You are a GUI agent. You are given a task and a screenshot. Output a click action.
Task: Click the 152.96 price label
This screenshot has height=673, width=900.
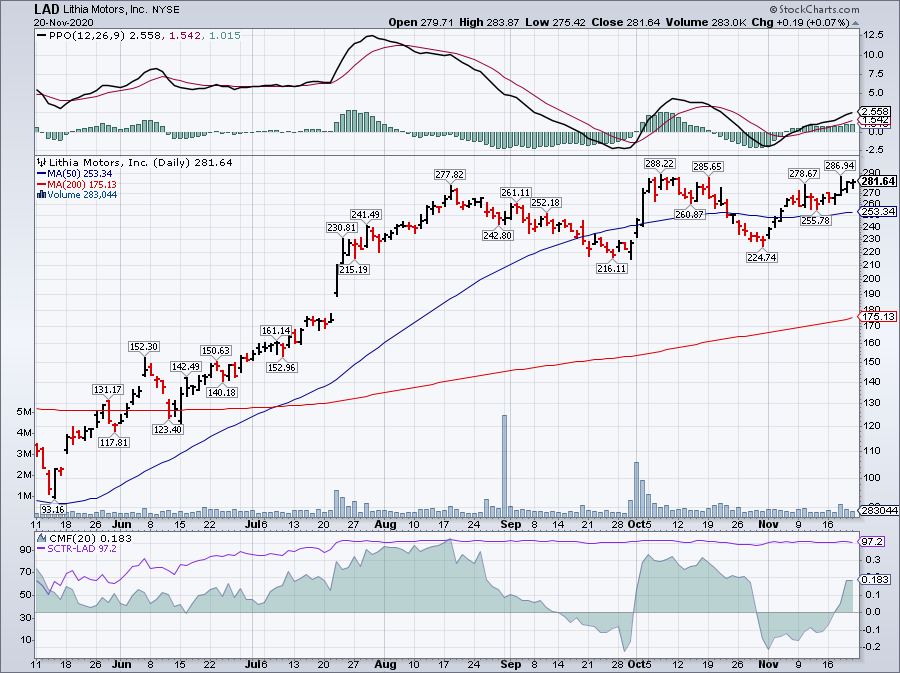coord(282,367)
